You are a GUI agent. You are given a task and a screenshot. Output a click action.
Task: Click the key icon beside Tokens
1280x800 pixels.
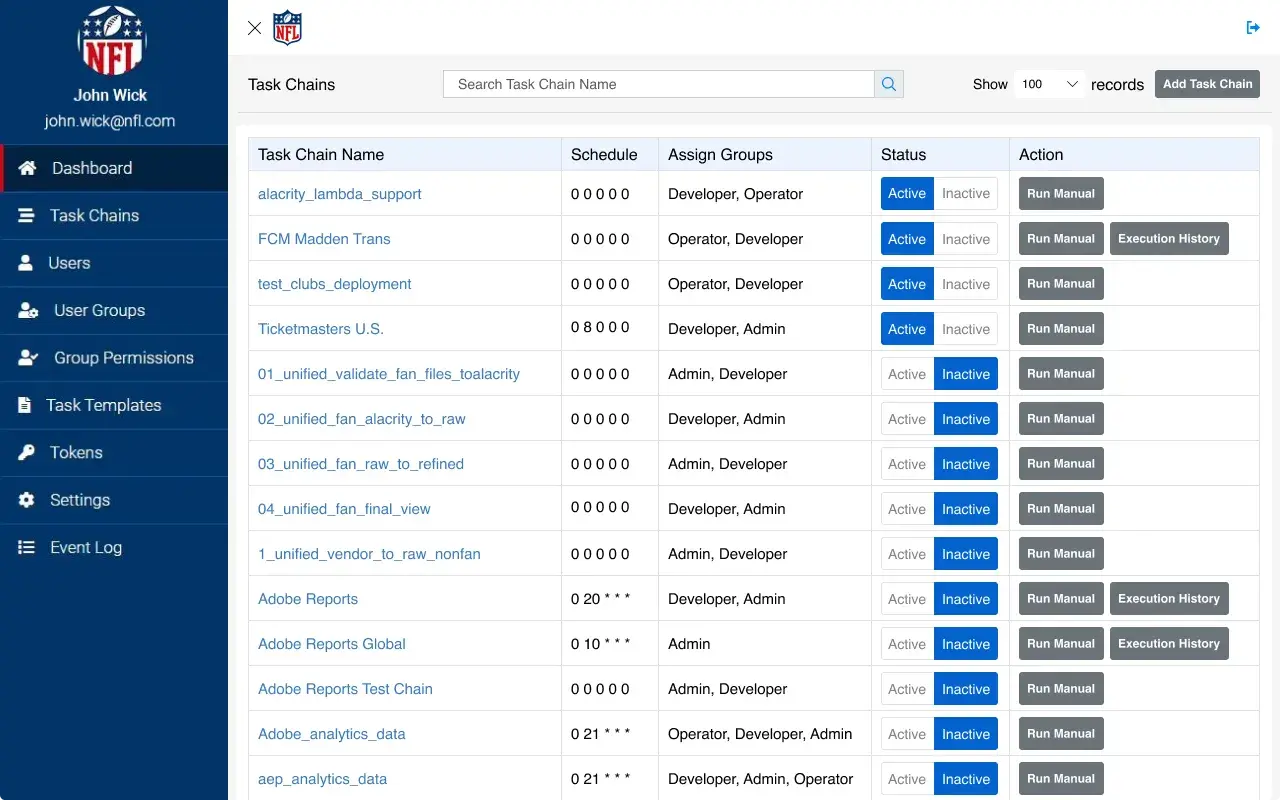tap(27, 453)
